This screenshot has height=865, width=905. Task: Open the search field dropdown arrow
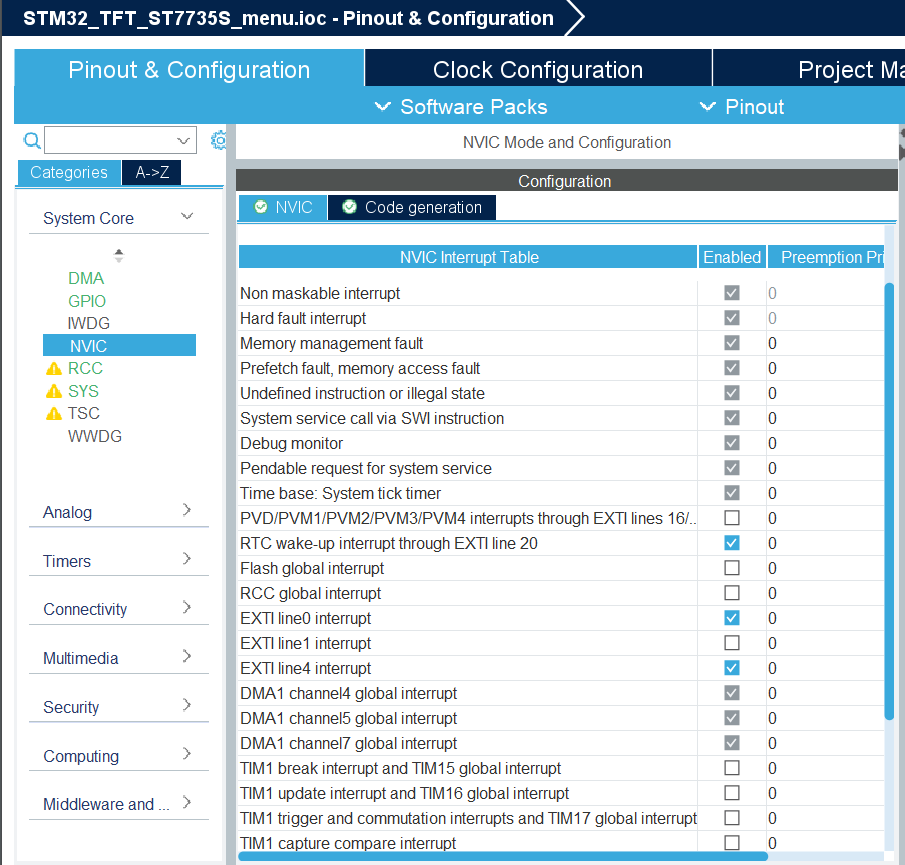(x=184, y=140)
